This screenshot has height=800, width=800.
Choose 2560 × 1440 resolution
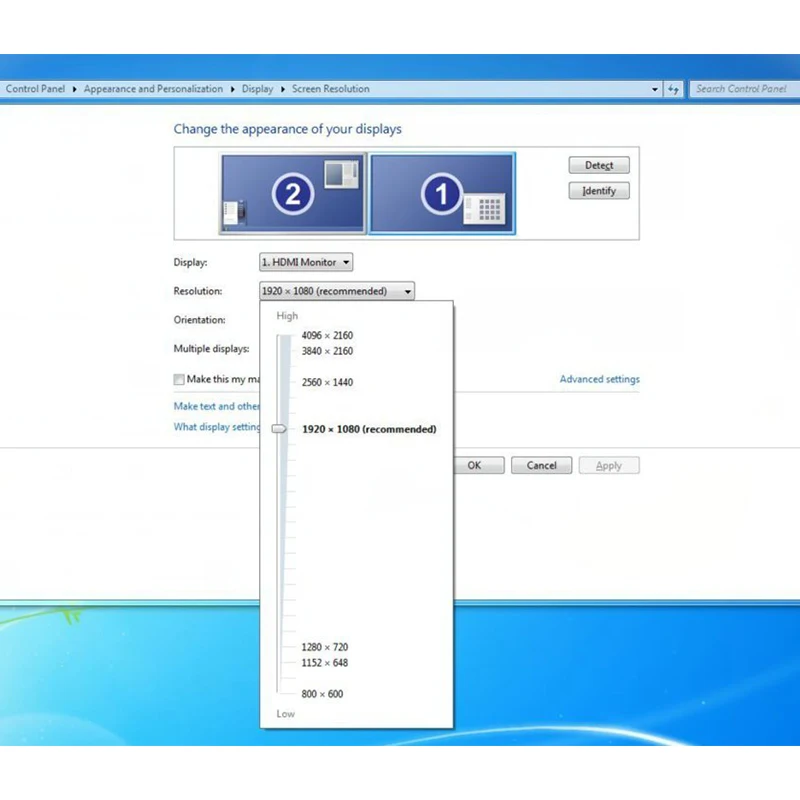click(x=327, y=382)
